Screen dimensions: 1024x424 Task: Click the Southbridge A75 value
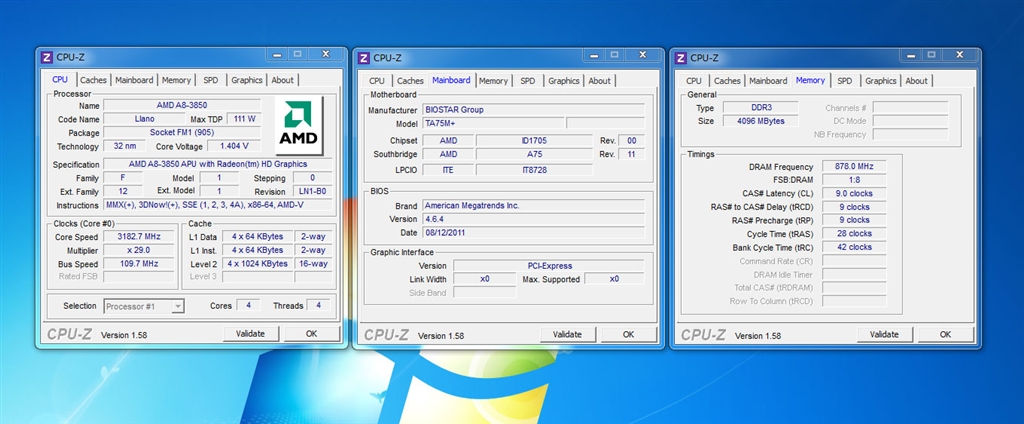534,154
